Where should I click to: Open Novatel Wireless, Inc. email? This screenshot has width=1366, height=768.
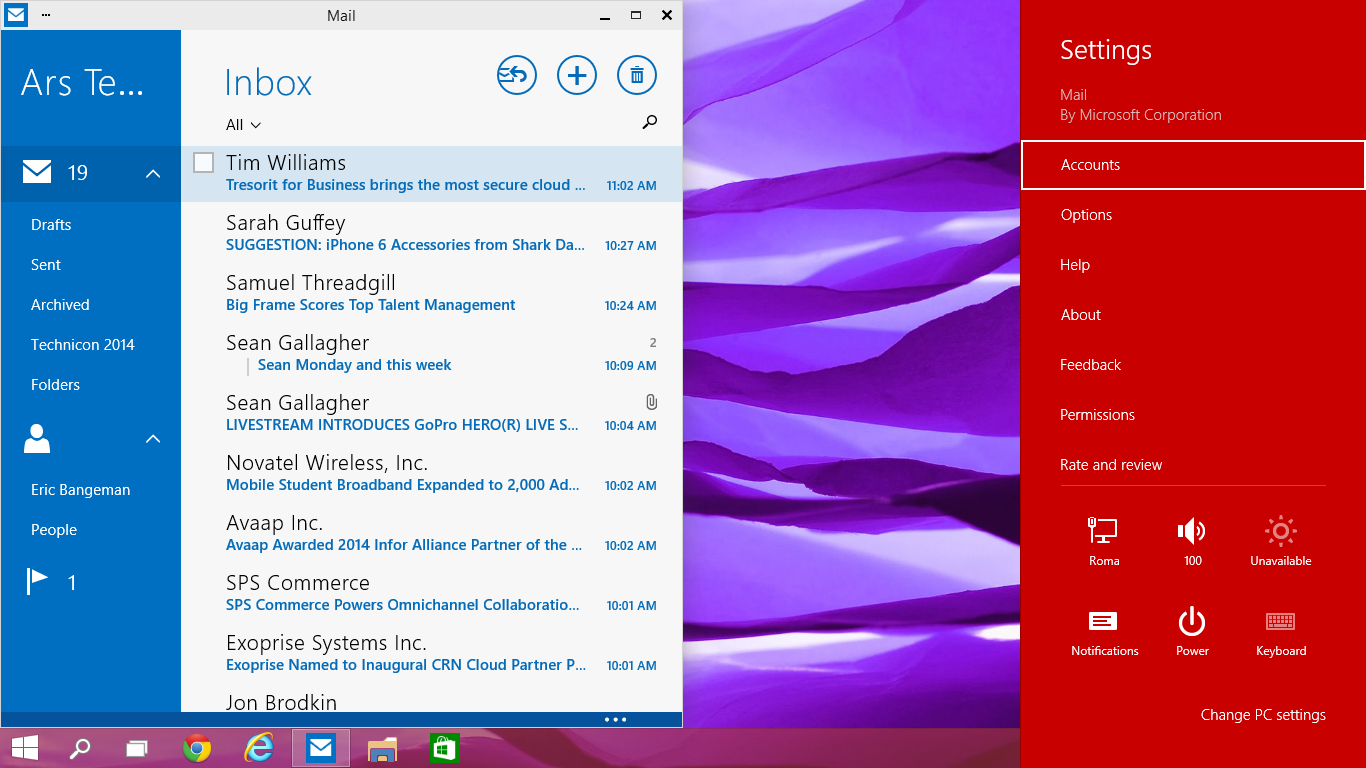pos(432,473)
